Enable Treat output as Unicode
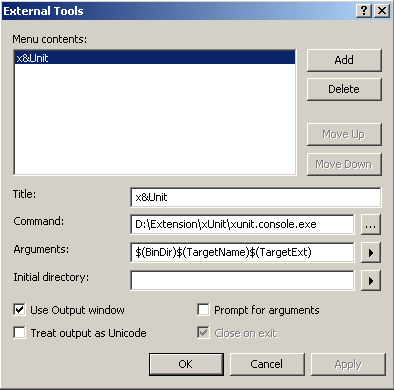 tap(19, 333)
